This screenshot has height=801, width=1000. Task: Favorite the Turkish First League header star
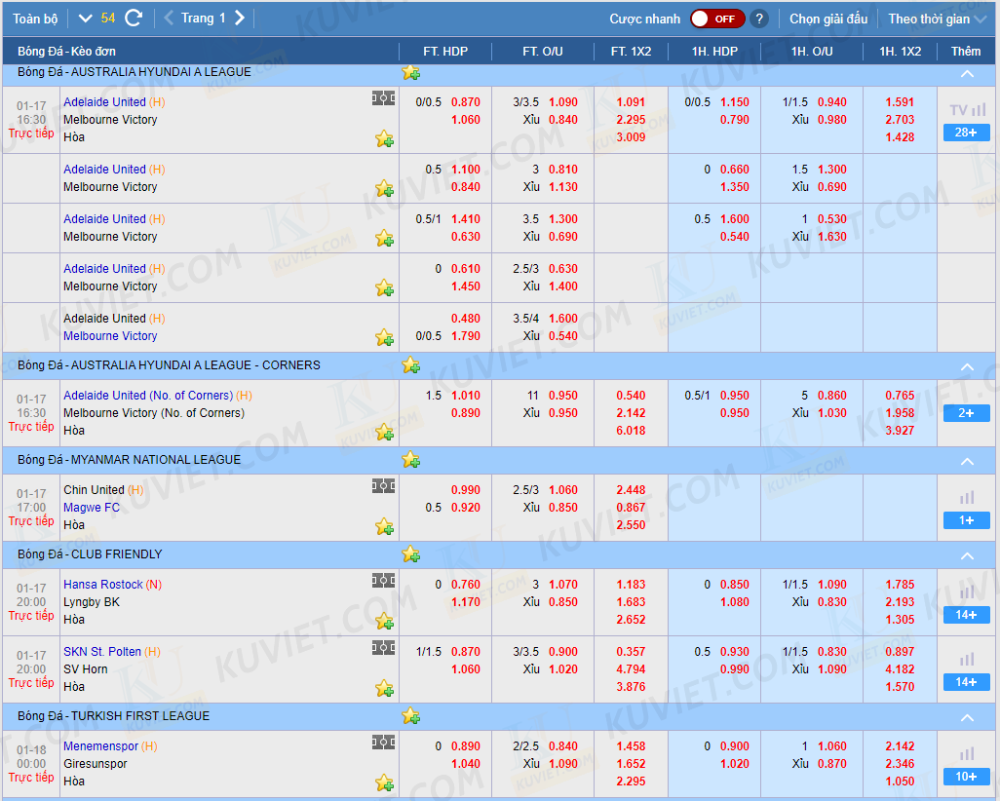tap(411, 716)
